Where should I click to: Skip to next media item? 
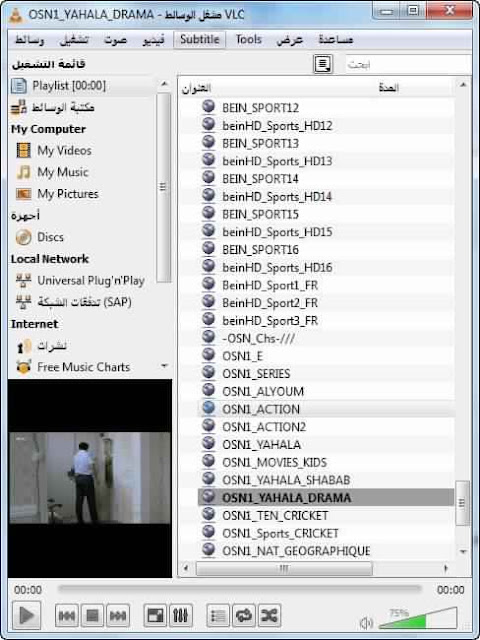click(x=118, y=616)
